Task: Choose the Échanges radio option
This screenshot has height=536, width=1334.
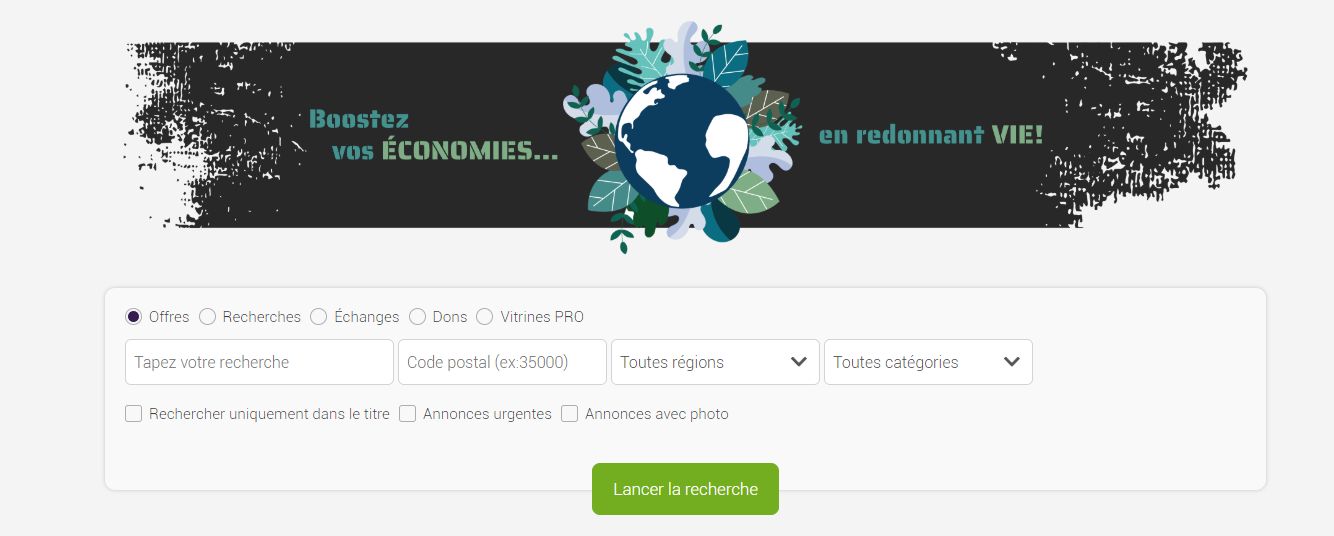Action: pyautogui.click(x=318, y=316)
